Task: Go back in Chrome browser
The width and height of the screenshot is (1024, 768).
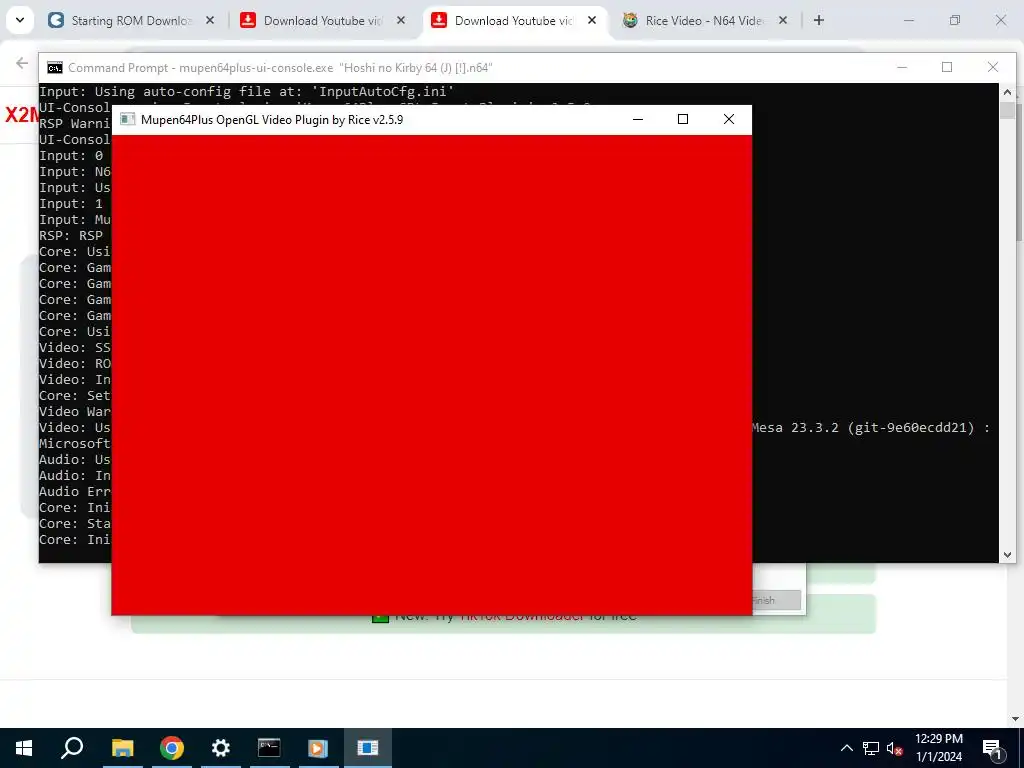Action: pyautogui.click(x=22, y=63)
